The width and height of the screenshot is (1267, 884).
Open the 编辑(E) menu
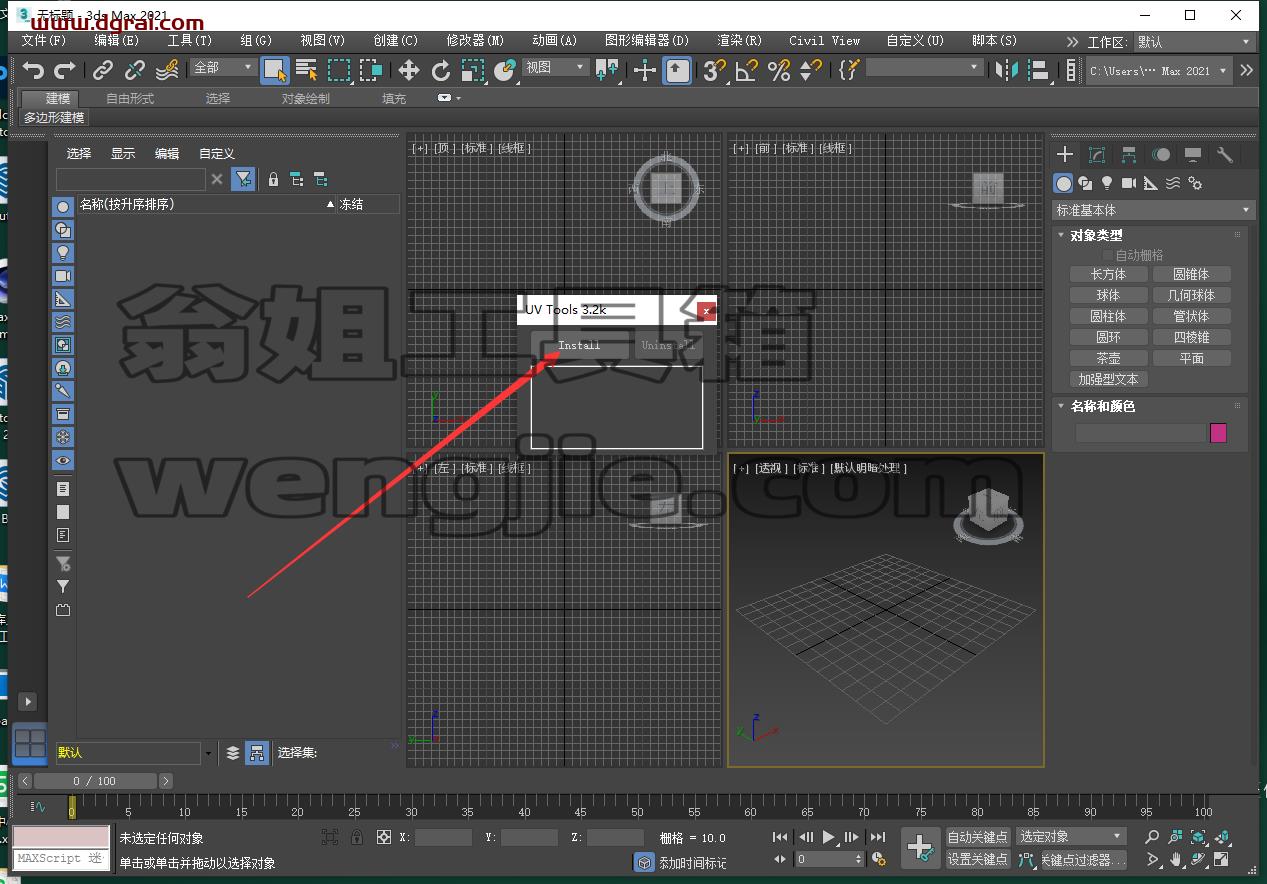[116, 41]
